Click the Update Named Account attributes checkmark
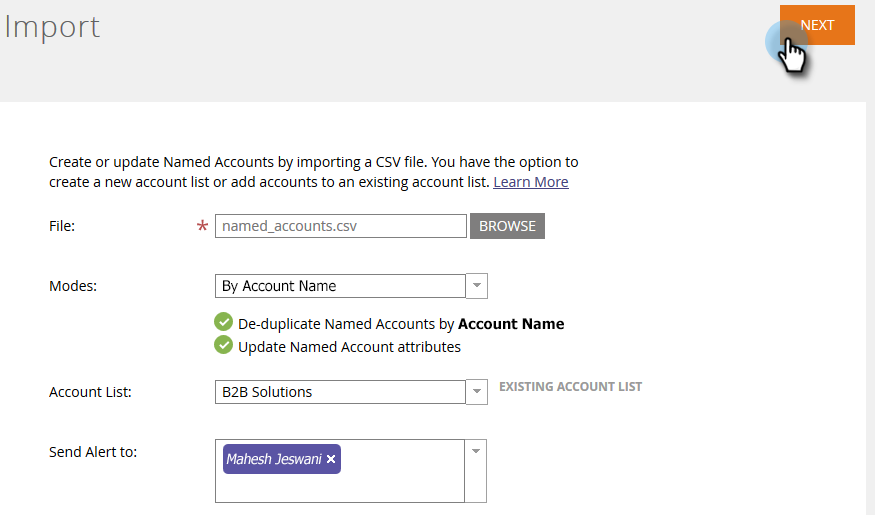The image size is (875, 515). (223, 346)
